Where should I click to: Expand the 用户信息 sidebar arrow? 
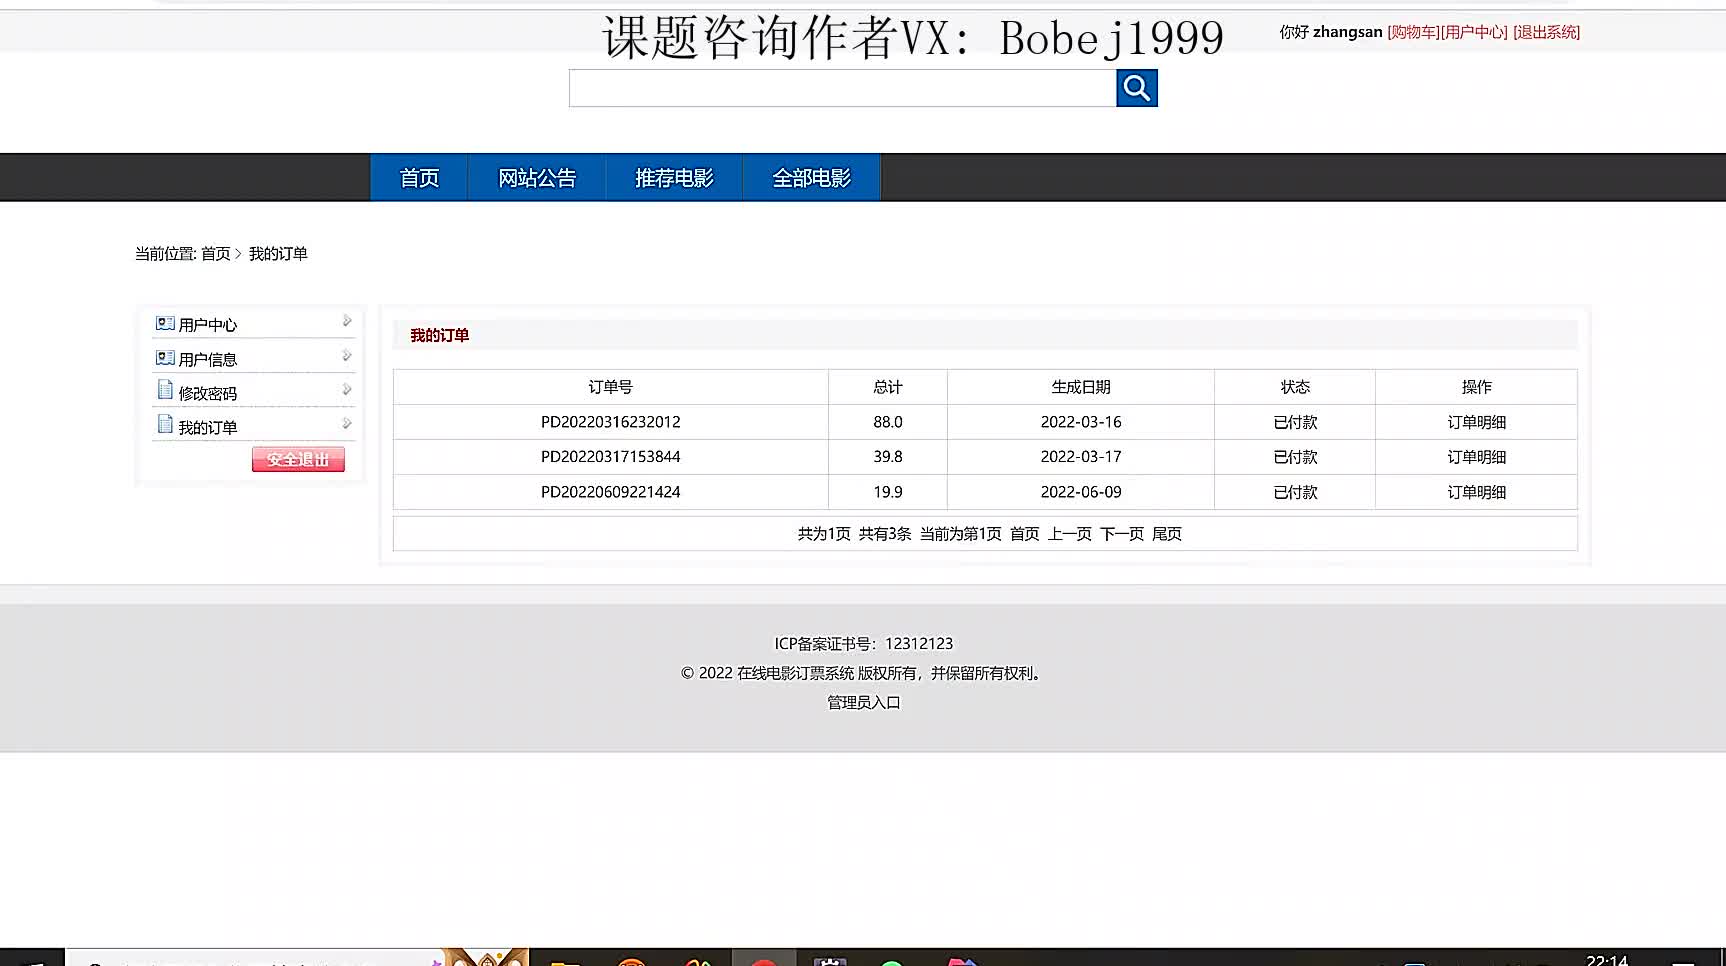[x=347, y=356]
